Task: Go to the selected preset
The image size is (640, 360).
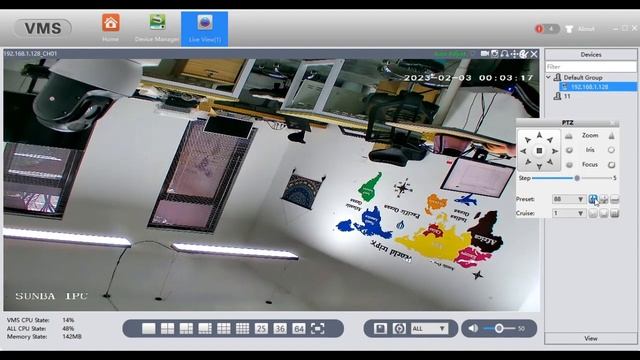Action: (593, 199)
